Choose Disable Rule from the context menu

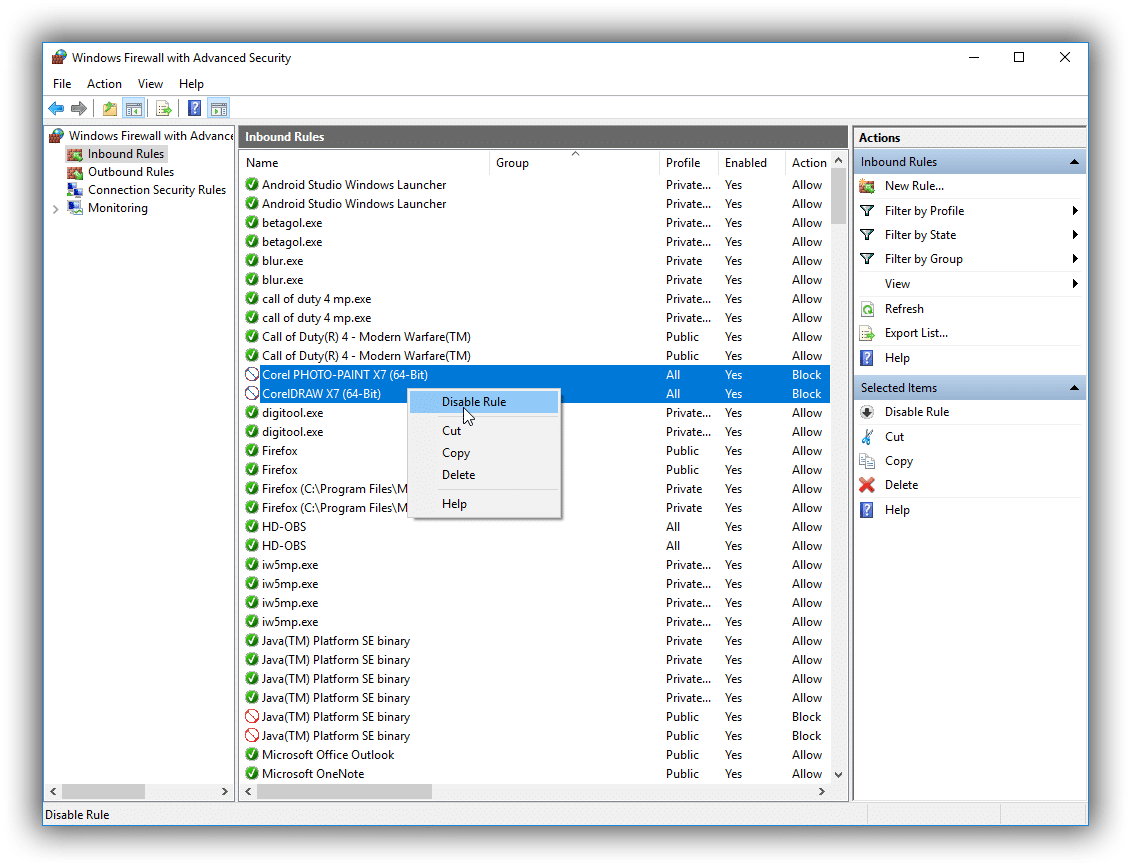click(484, 402)
